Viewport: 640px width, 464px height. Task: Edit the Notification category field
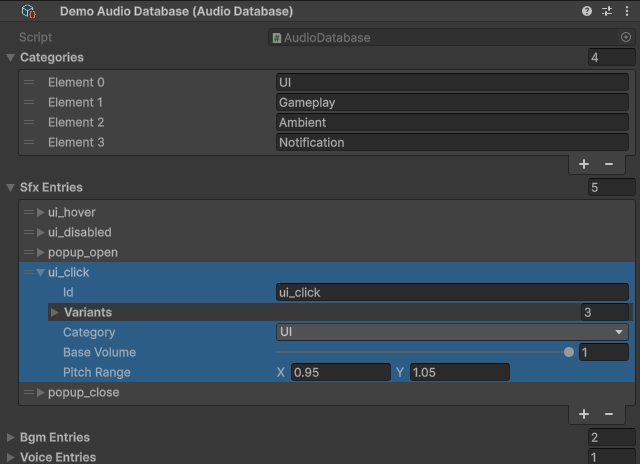tap(452, 142)
